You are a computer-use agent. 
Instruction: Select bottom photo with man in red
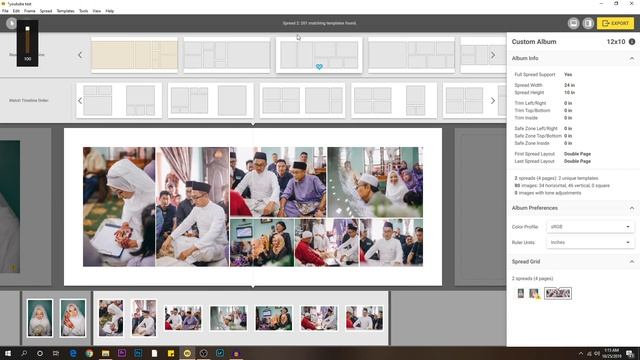coord(327,242)
